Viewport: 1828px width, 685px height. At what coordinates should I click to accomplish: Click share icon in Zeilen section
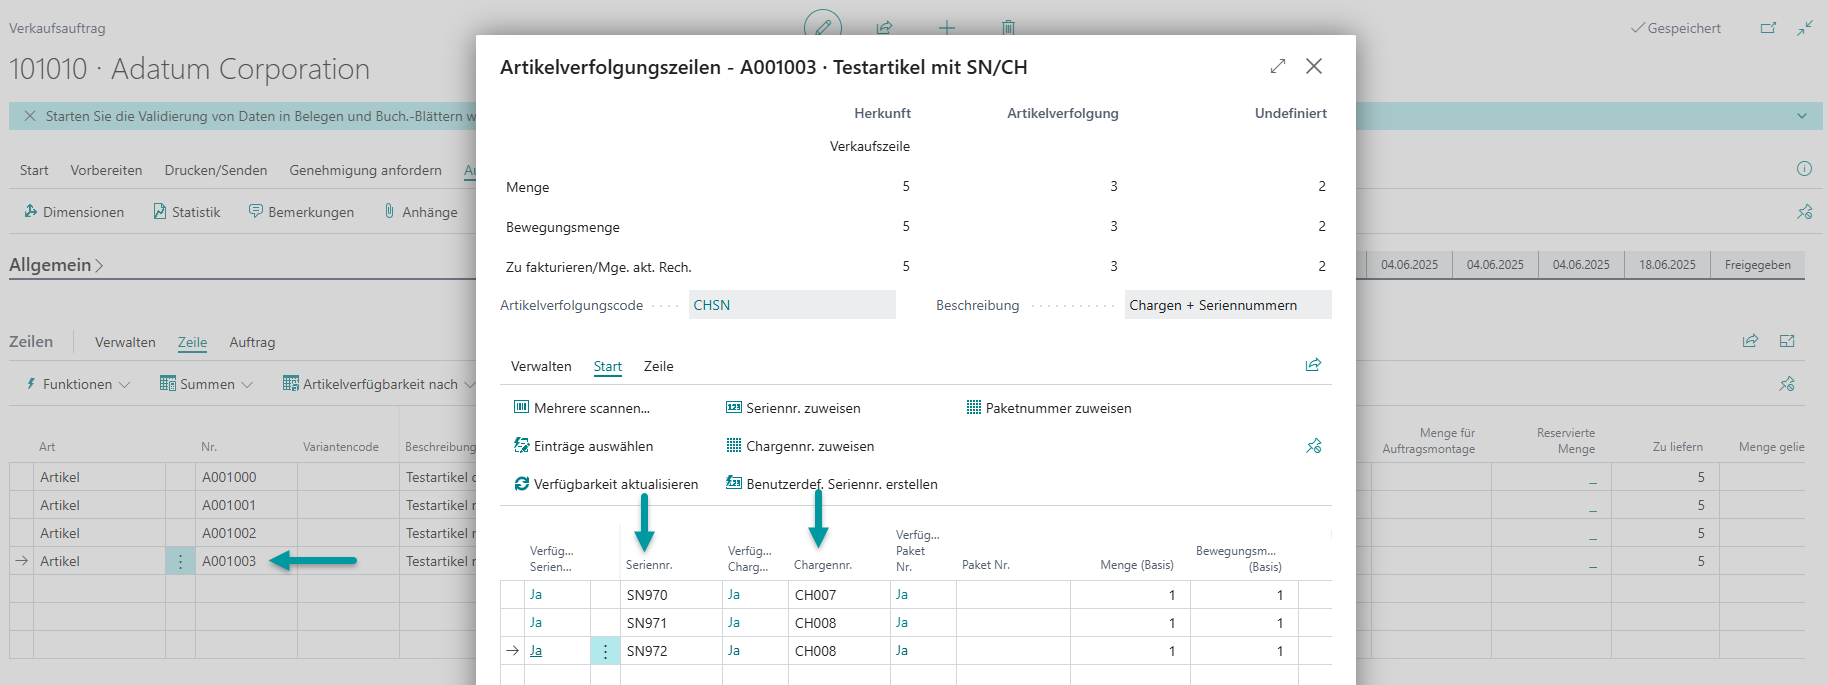click(x=1750, y=341)
